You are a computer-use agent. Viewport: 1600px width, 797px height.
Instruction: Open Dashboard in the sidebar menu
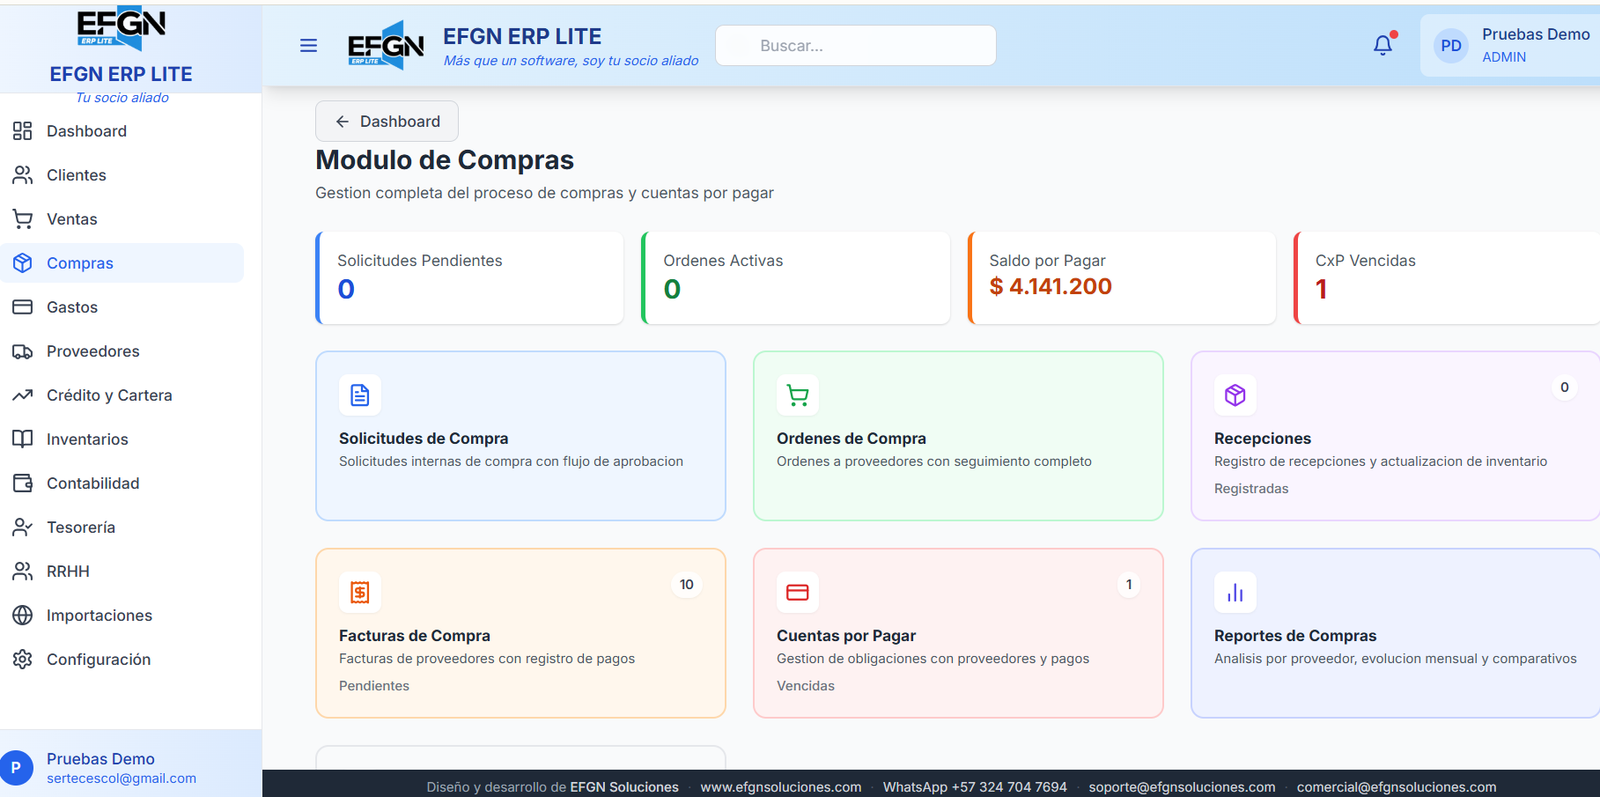click(122, 131)
